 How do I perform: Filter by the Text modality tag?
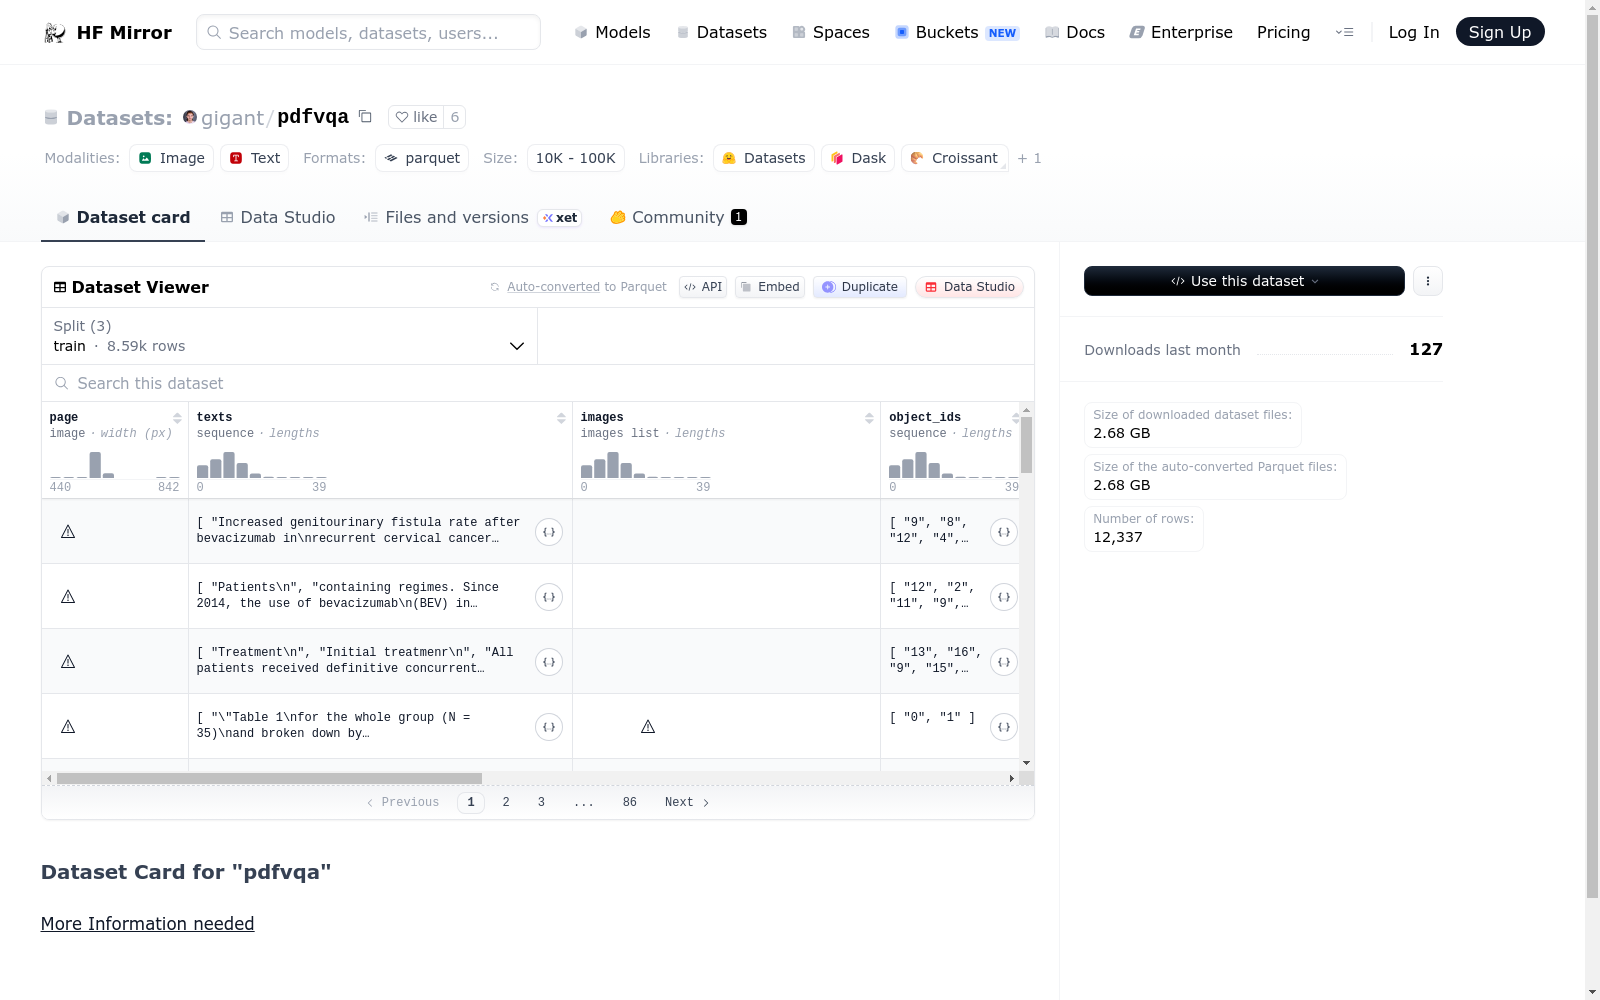click(254, 158)
